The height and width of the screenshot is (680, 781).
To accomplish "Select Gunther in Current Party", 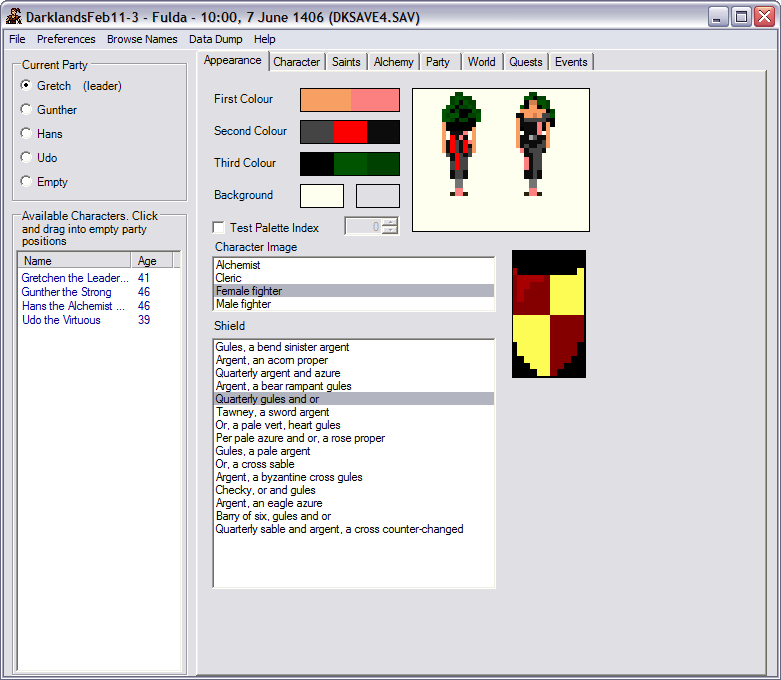I will [x=26, y=109].
